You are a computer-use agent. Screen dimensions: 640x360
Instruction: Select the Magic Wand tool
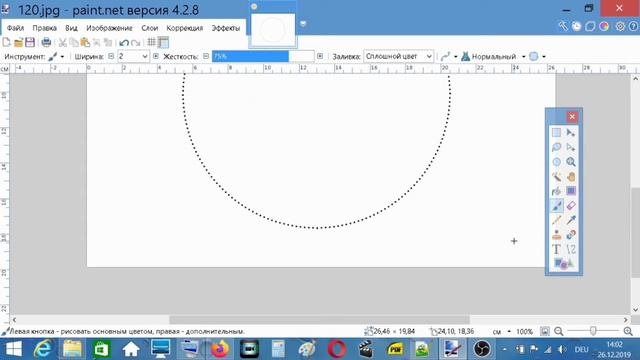[556, 176]
